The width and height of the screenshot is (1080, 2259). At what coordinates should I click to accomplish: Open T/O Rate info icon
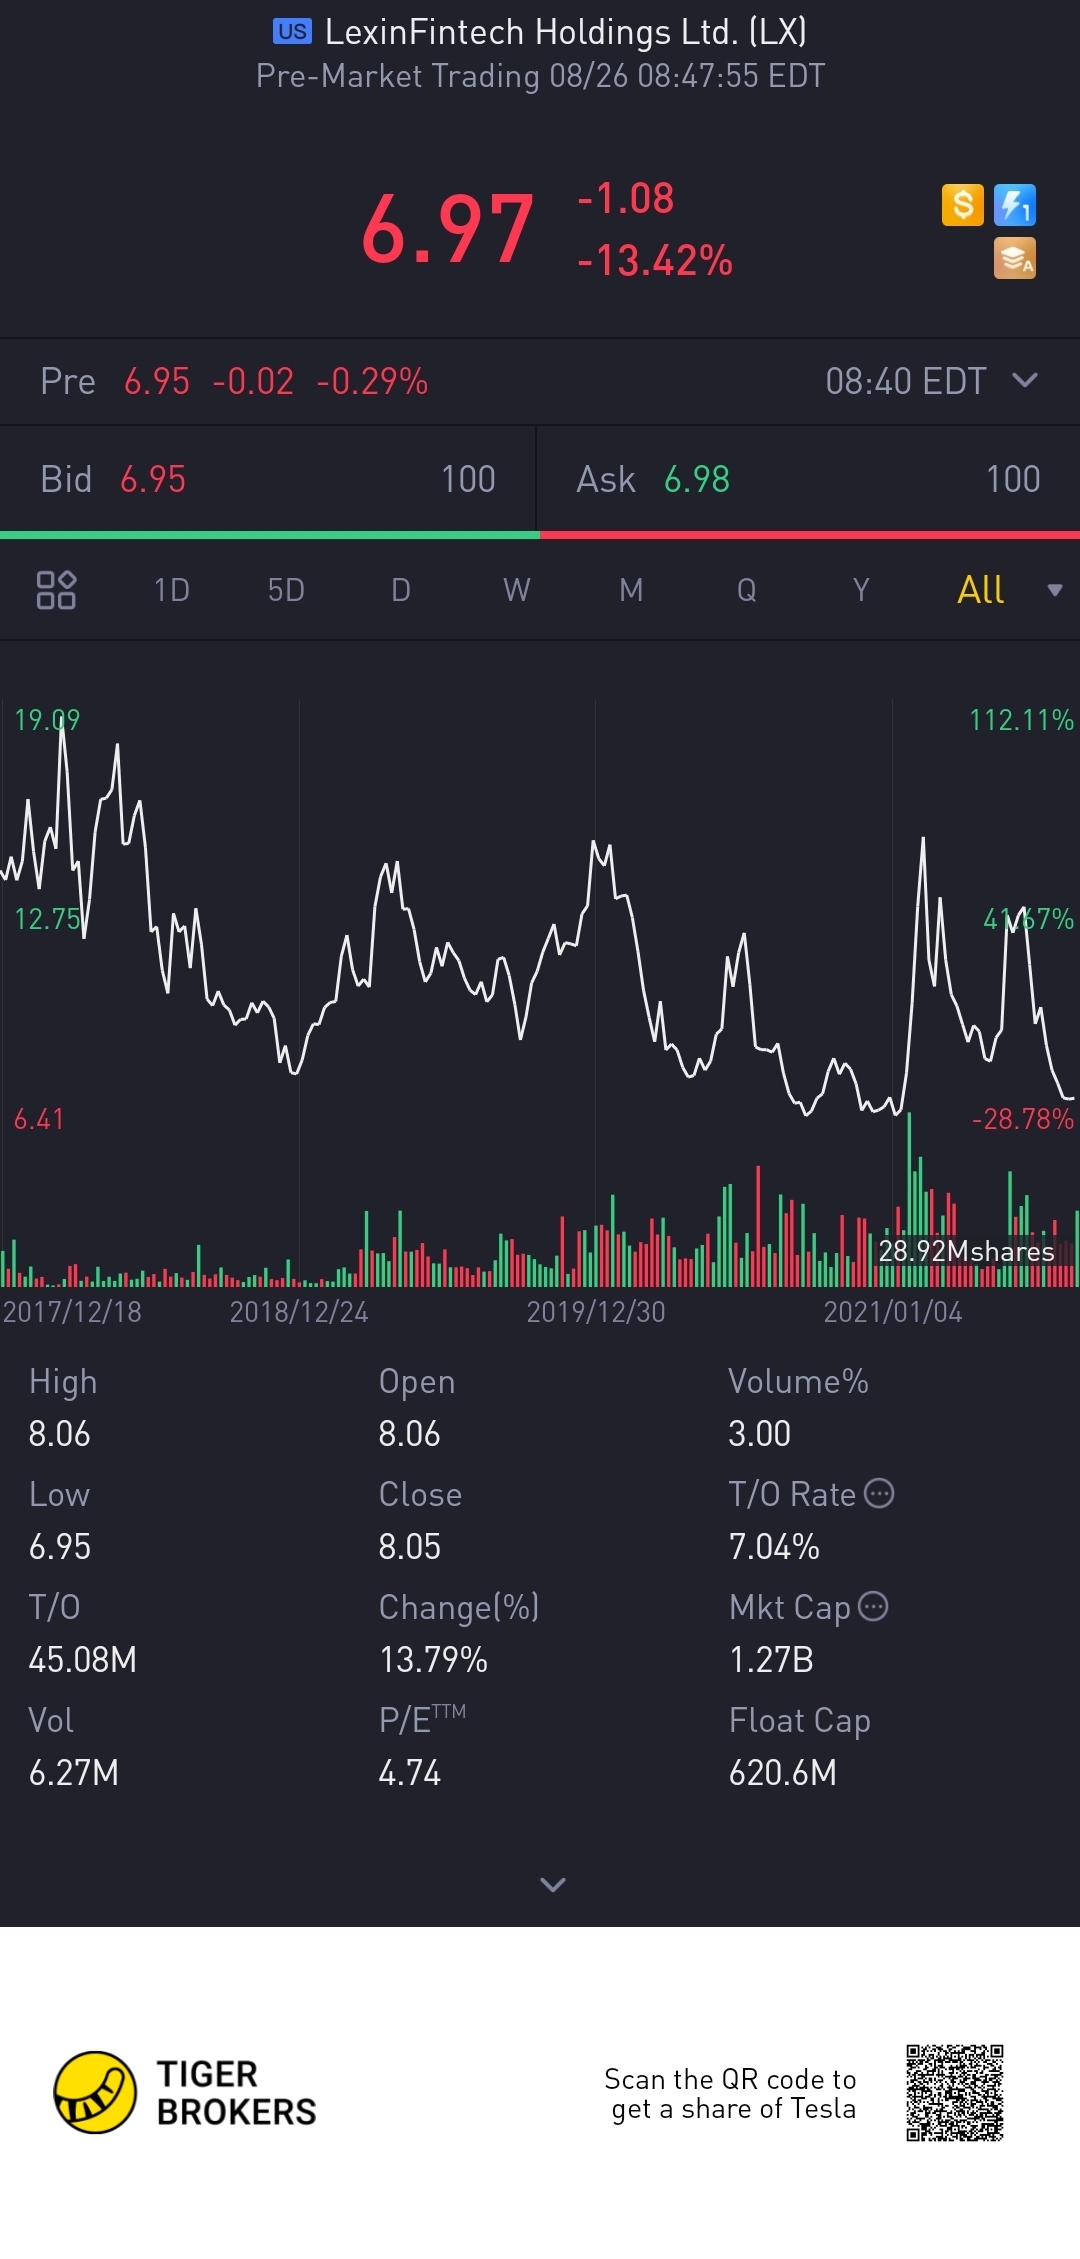(x=879, y=1493)
